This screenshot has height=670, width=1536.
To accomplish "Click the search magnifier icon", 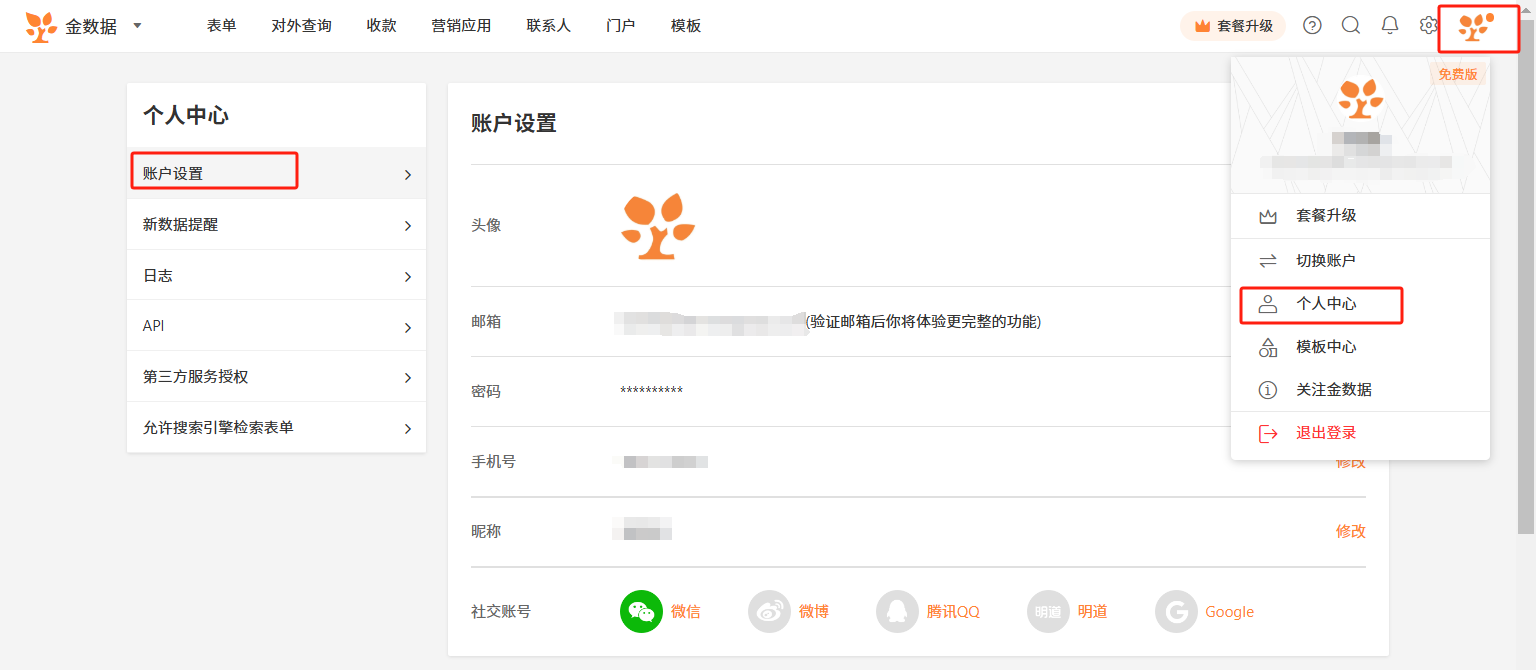I will (x=1351, y=26).
